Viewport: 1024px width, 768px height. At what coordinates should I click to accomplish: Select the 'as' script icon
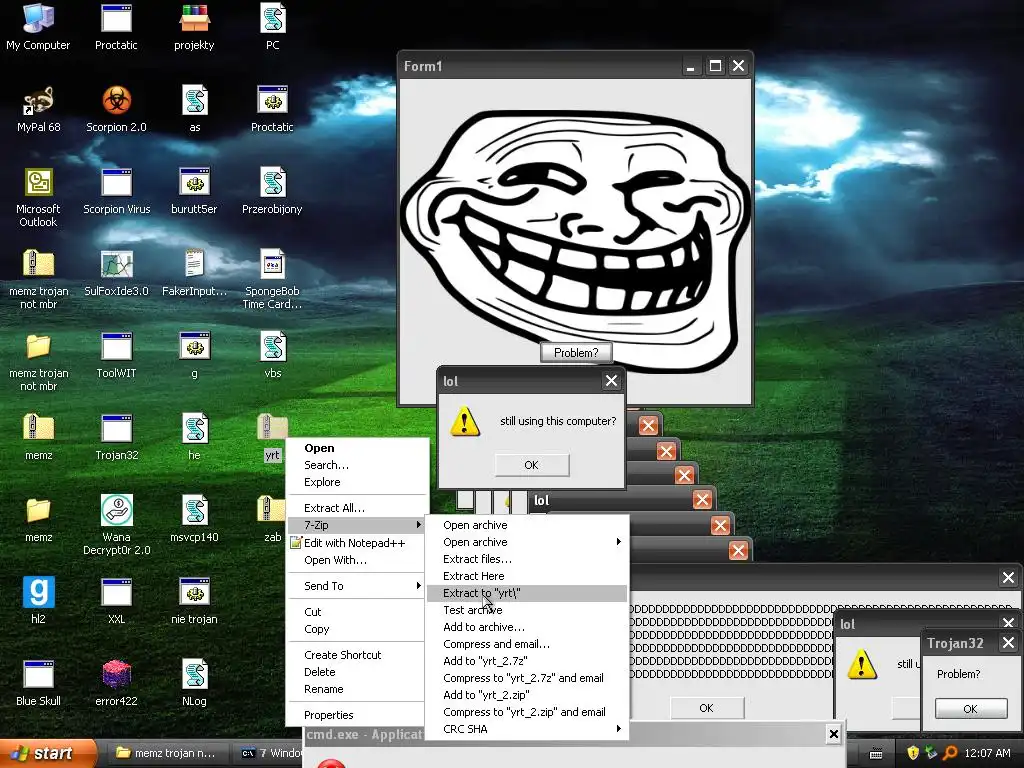[x=195, y=109]
